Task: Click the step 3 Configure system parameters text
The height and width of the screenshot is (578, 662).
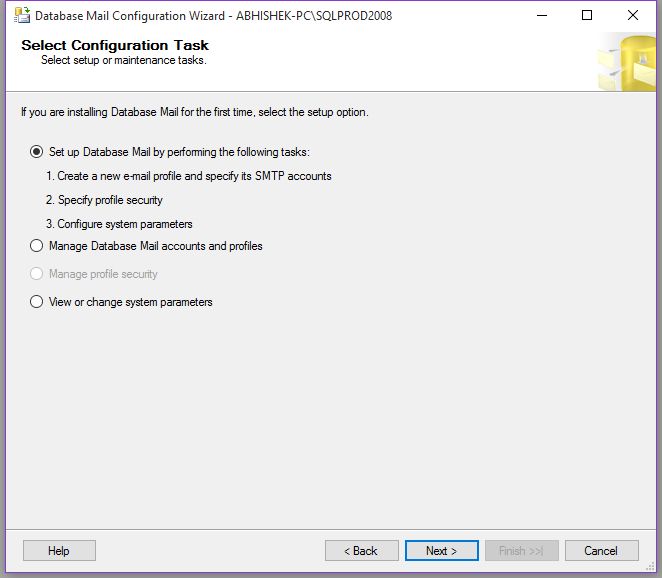Action: click(119, 224)
